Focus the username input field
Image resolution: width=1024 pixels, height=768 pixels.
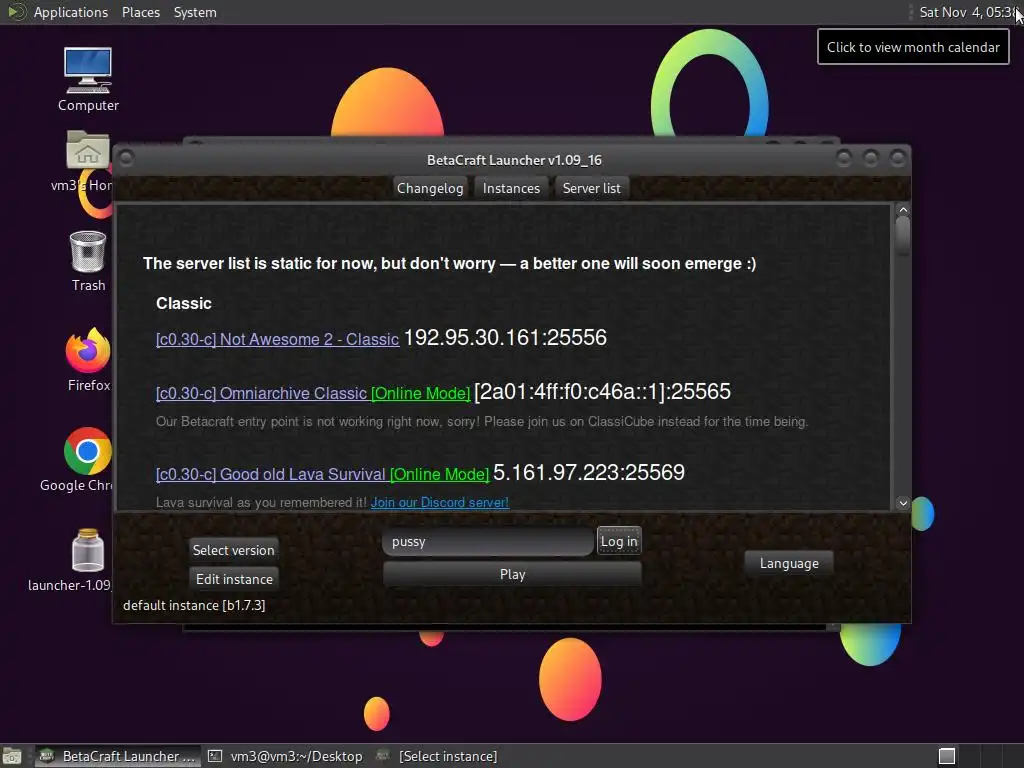[487, 541]
